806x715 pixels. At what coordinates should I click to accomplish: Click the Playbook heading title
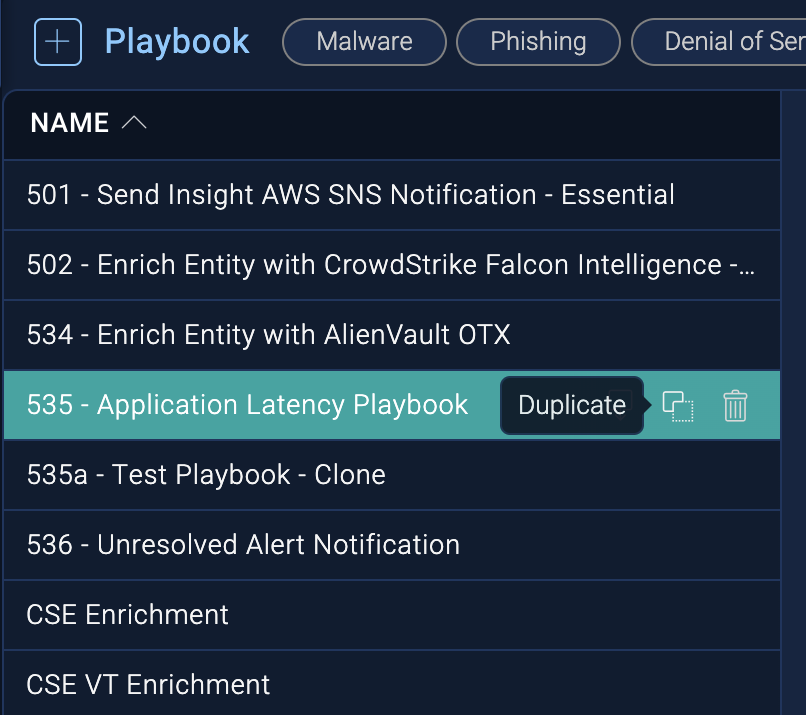(177, 42)
